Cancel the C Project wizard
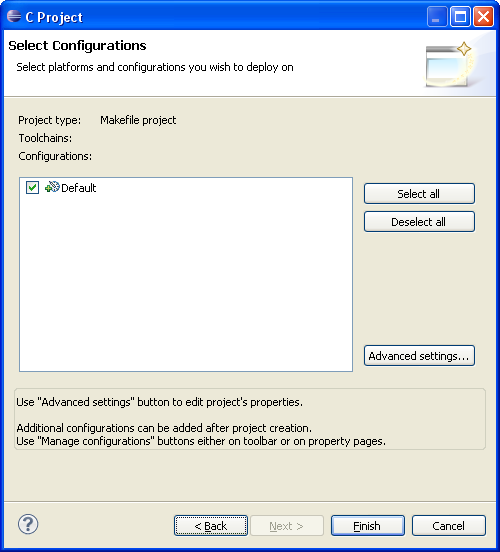Image resolution: width=500 pixels, height=552 pixels. tap(449, 526)
